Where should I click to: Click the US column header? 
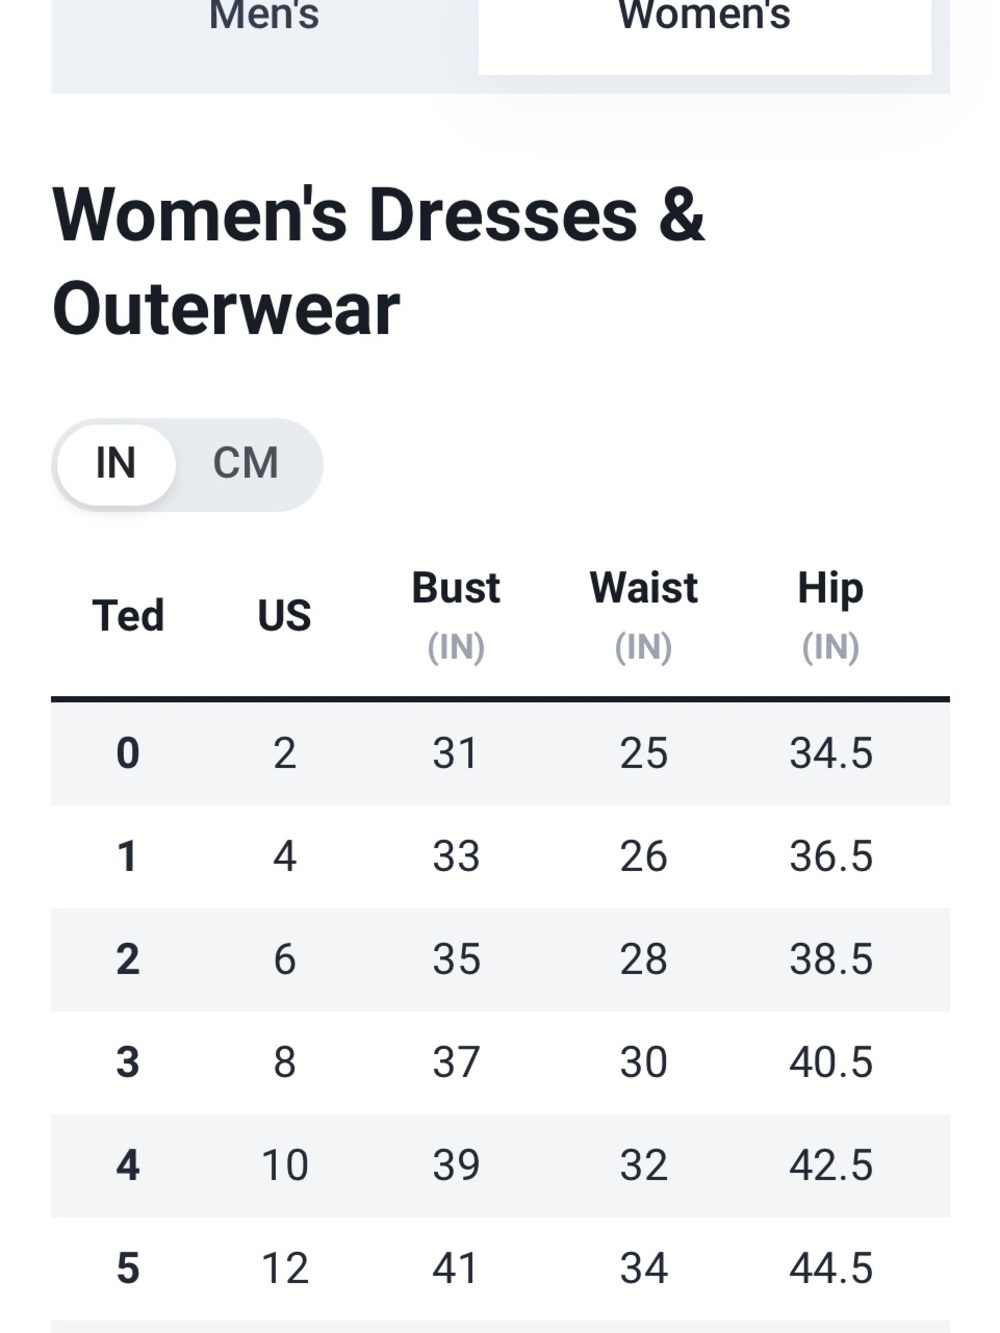coord(284,616)
